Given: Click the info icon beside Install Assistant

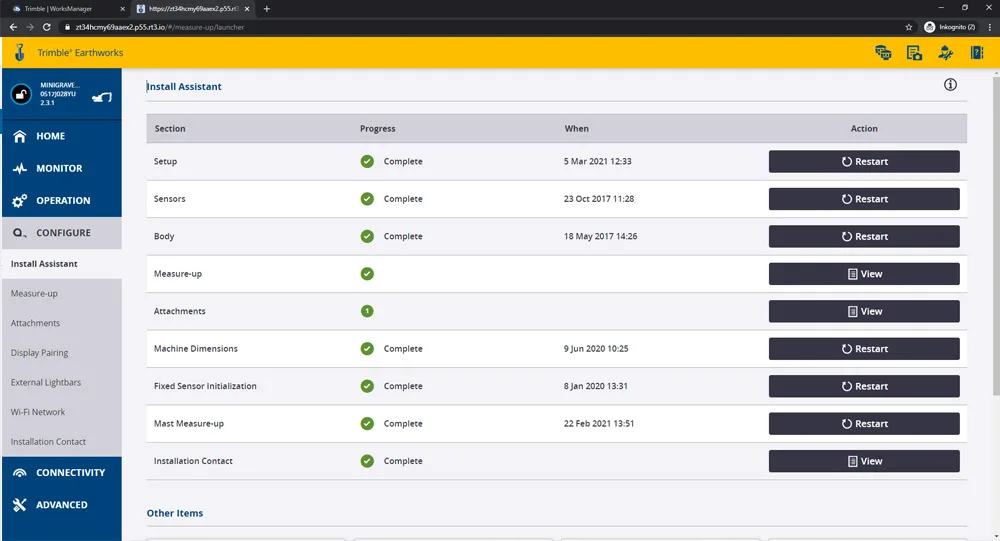Looking at the screenshot, I should [950, 85].
